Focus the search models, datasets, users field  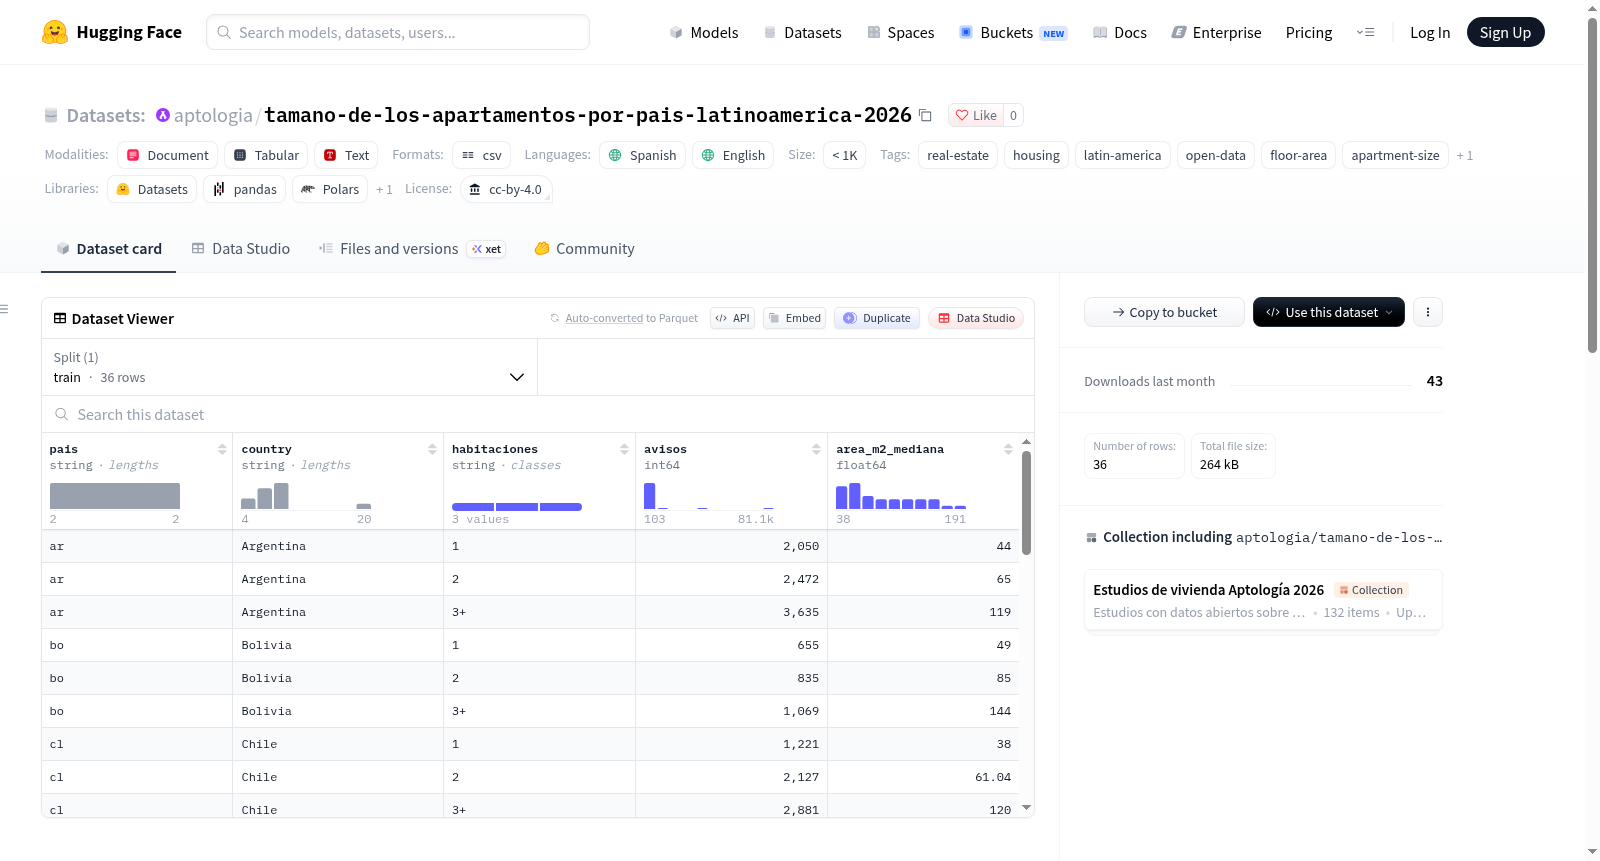click(x=398, y=32)
